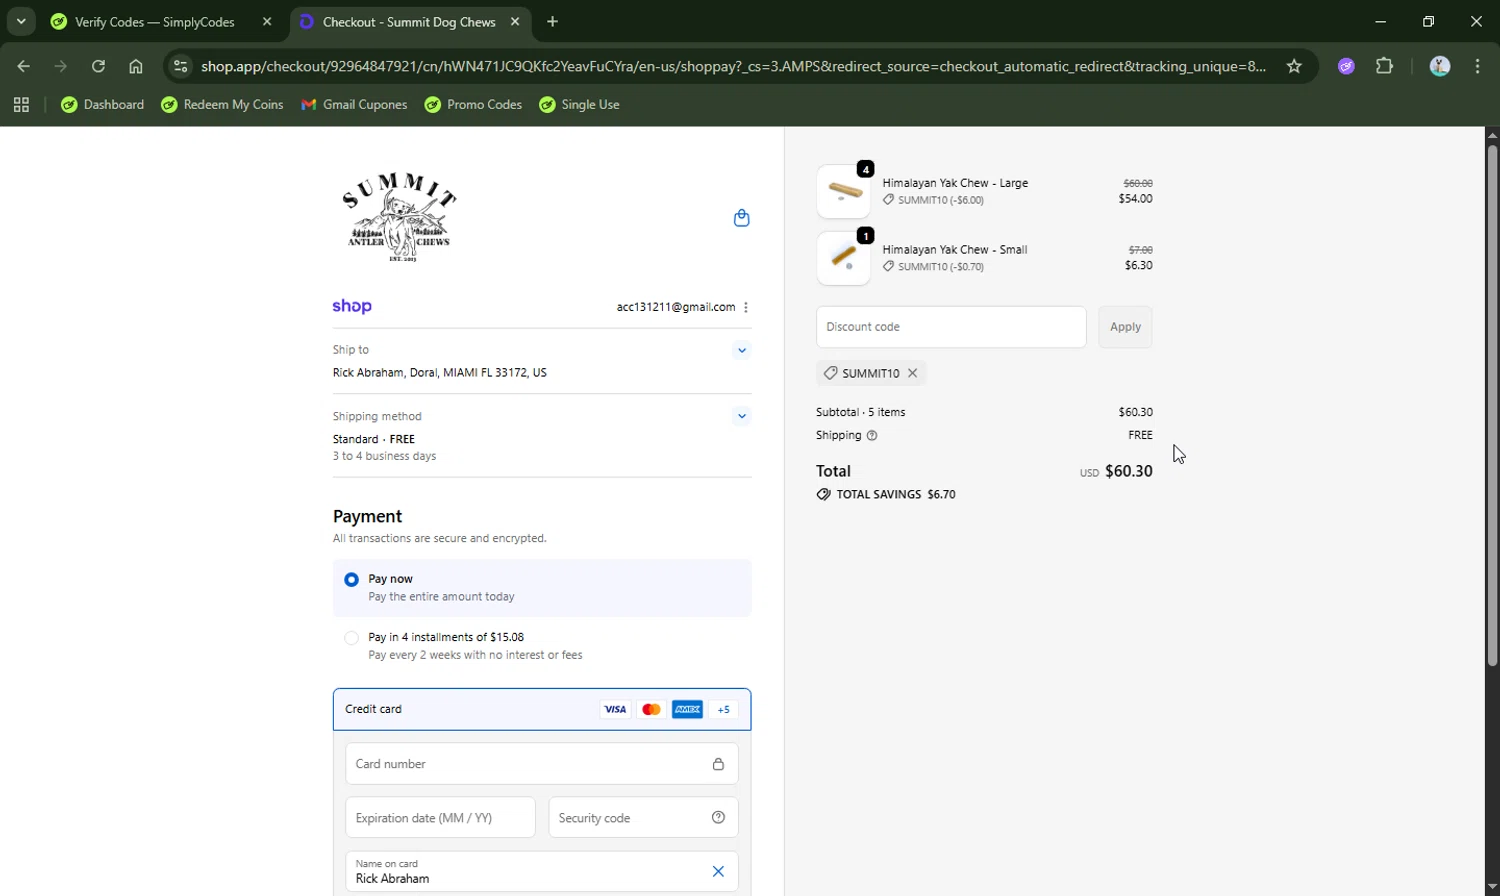Go back in browser history
Image resolution: width=1500 pixels, height=896 pixels.
click(x=23, y=66)
